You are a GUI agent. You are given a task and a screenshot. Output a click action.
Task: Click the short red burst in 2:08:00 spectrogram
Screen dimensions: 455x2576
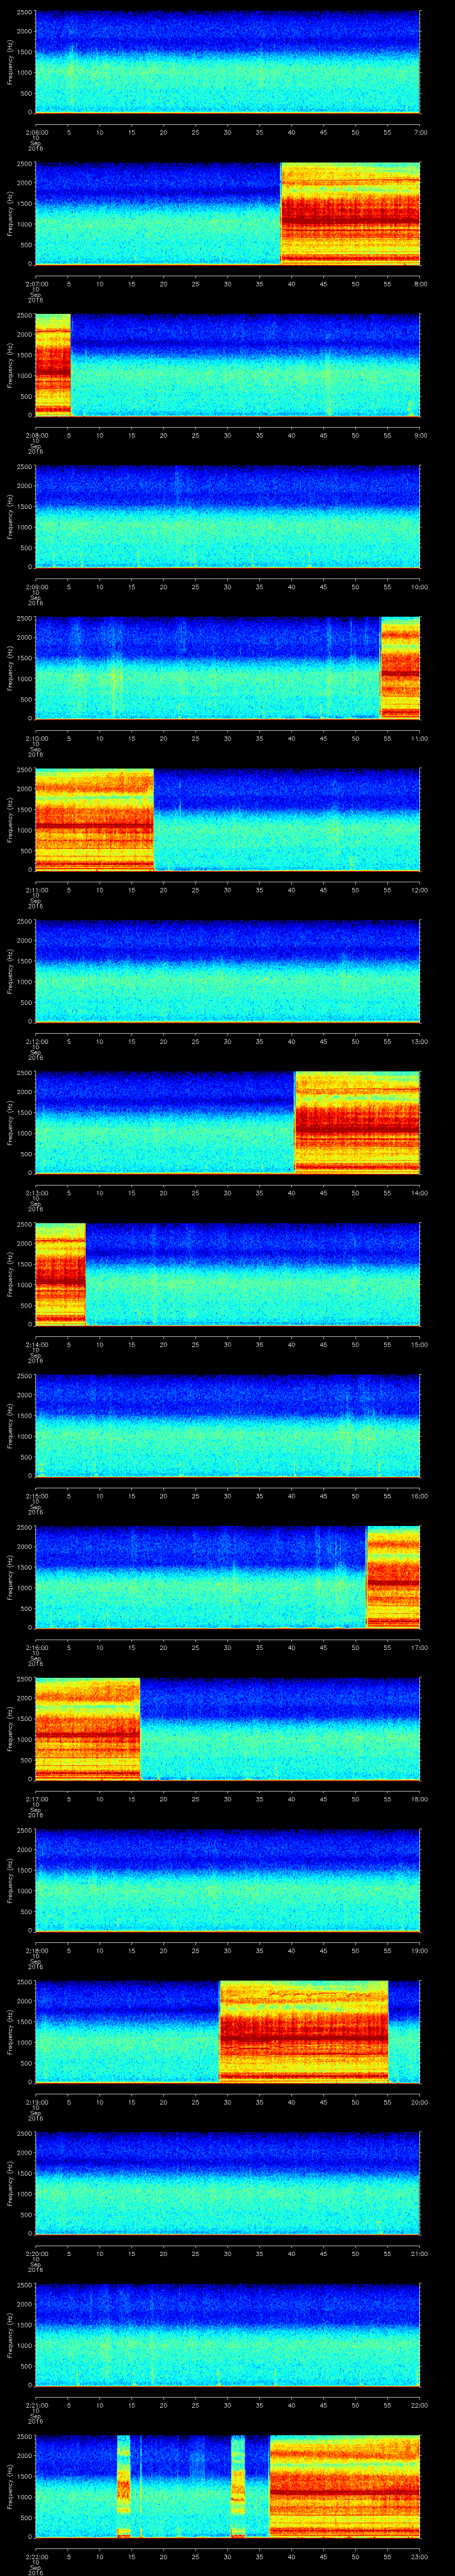click(52, 365)
